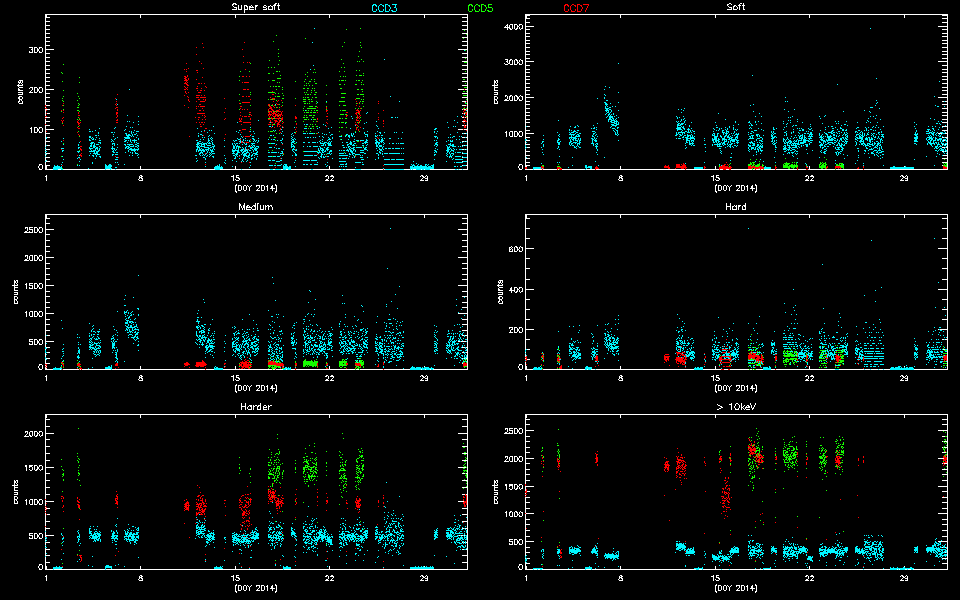Click the 'counts' y-axis label of Hard plot
This screenshot has height=600, width=960.
(x=499, y=292)
